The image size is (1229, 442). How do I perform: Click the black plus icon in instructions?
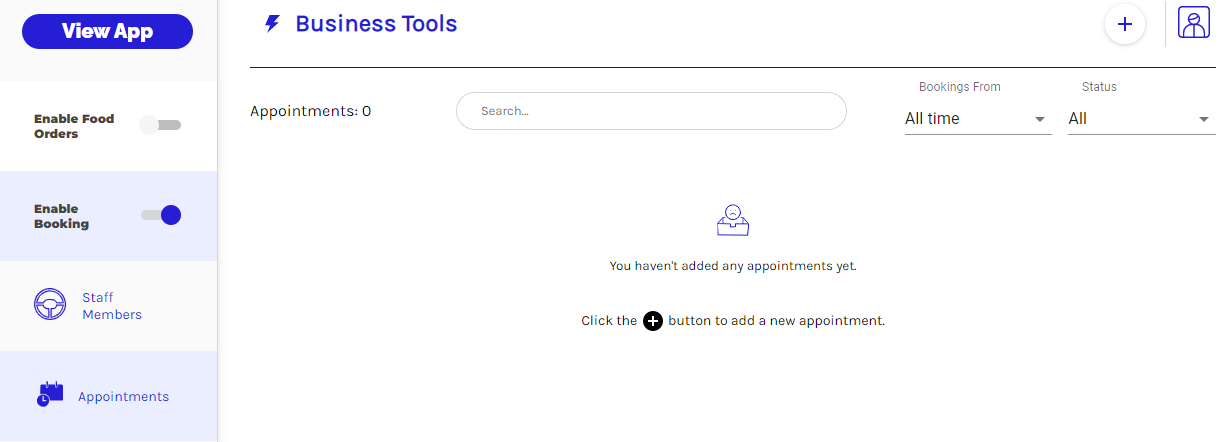point(653,321)
